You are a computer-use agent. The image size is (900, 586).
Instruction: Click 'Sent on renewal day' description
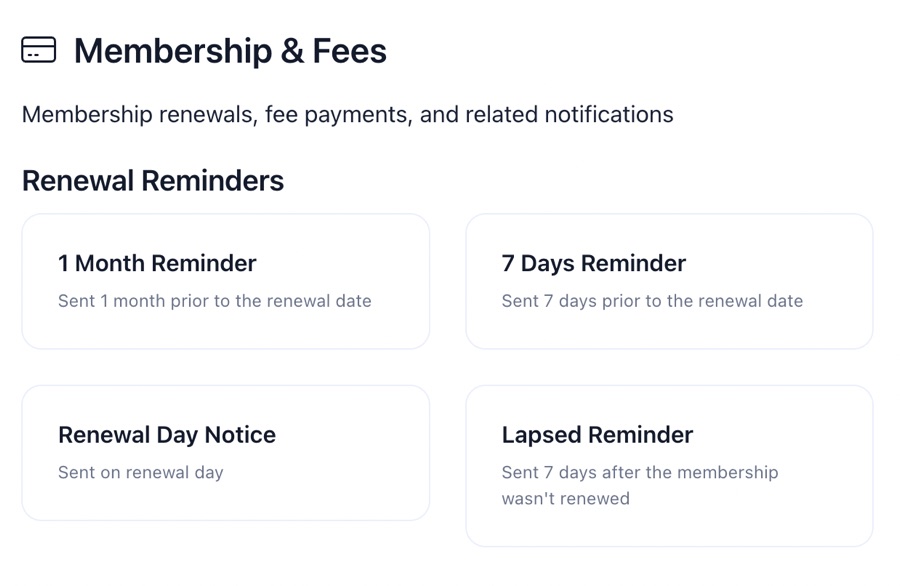click(x=141, y=473)
